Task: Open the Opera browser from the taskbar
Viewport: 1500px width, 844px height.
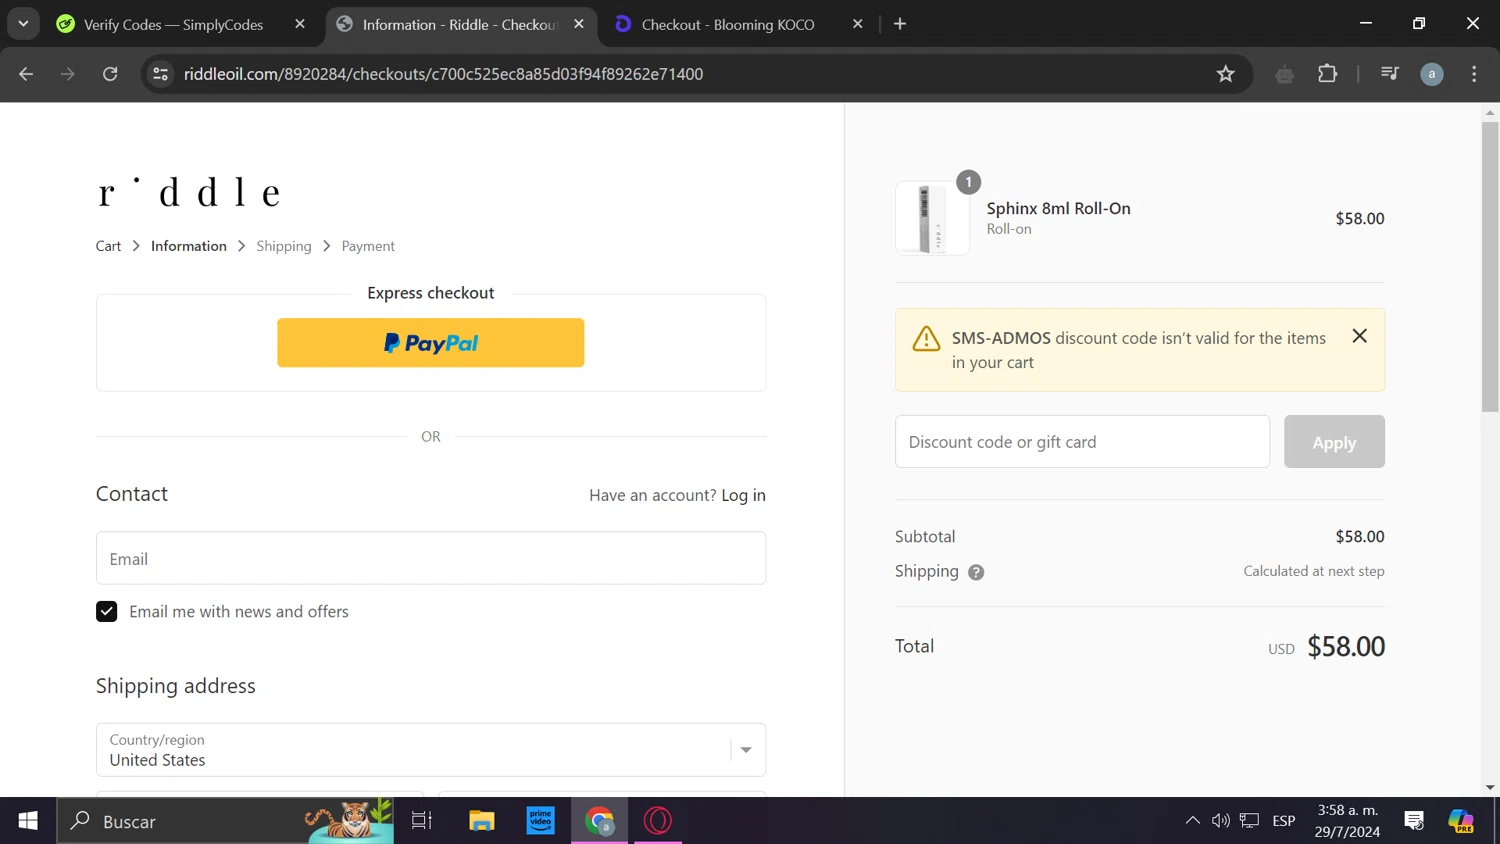Action: (x=657, y=821)
